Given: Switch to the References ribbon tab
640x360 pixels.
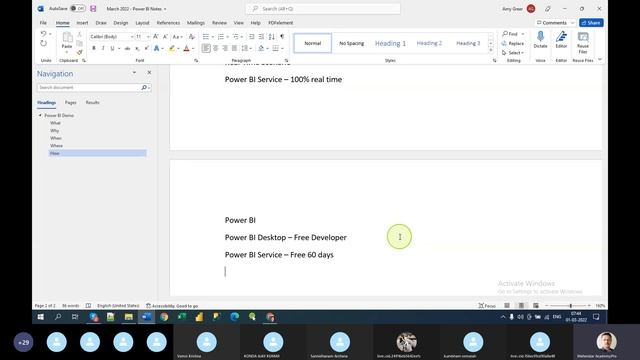Looking at the screenshot, I should pyautogui.click(x=168, y=23).
